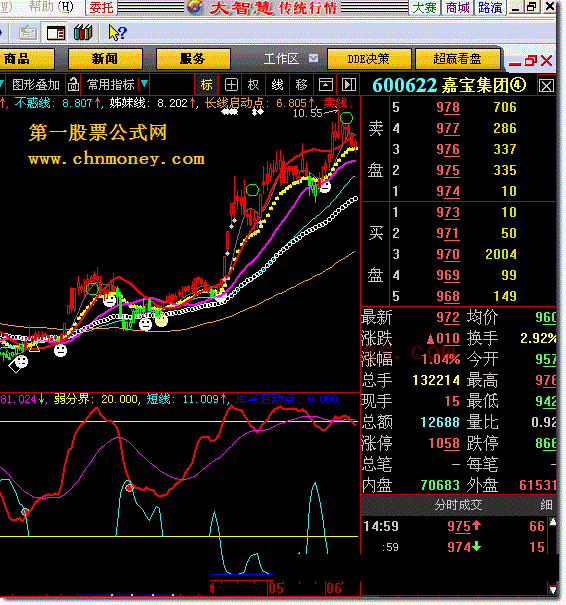
Task: Click the 06 month marker on time axis
Action: 334,588
